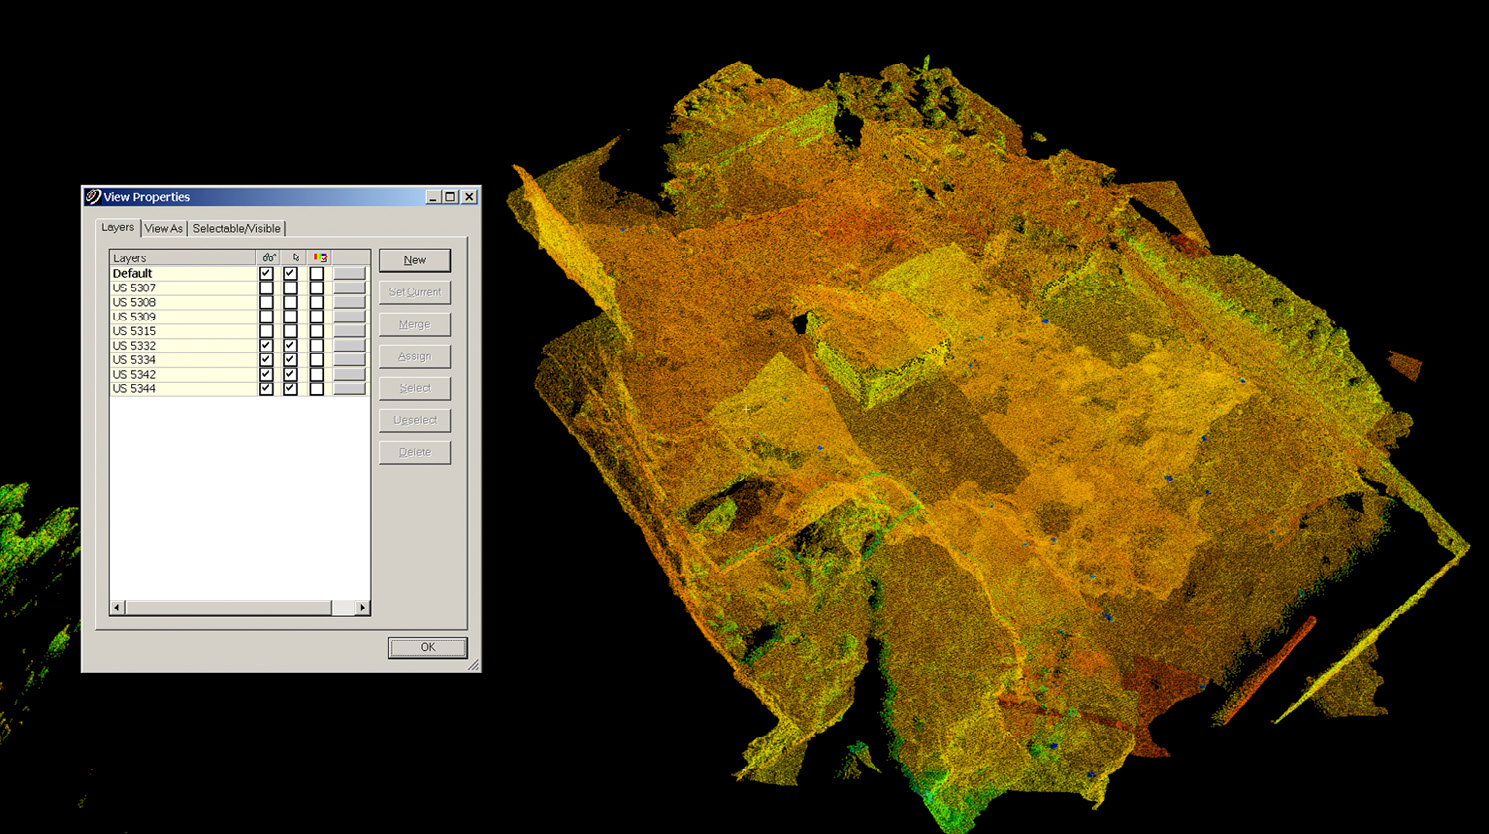Tick color-map checkbox for US 5308
This screenshot has width=1489, height=834.
[x=317, y=302]
